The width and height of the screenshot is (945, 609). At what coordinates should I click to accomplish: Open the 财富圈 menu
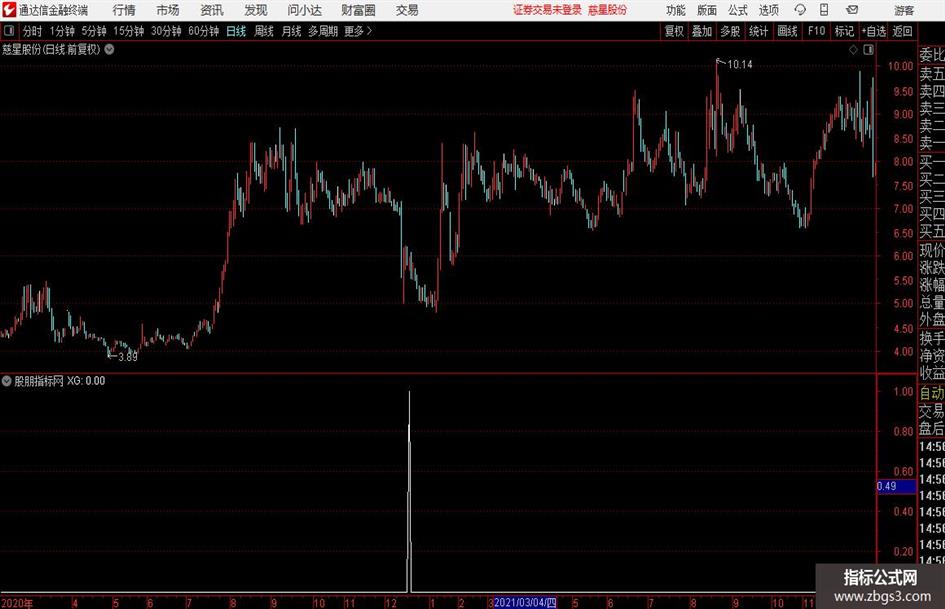click(x=358, y=10)
